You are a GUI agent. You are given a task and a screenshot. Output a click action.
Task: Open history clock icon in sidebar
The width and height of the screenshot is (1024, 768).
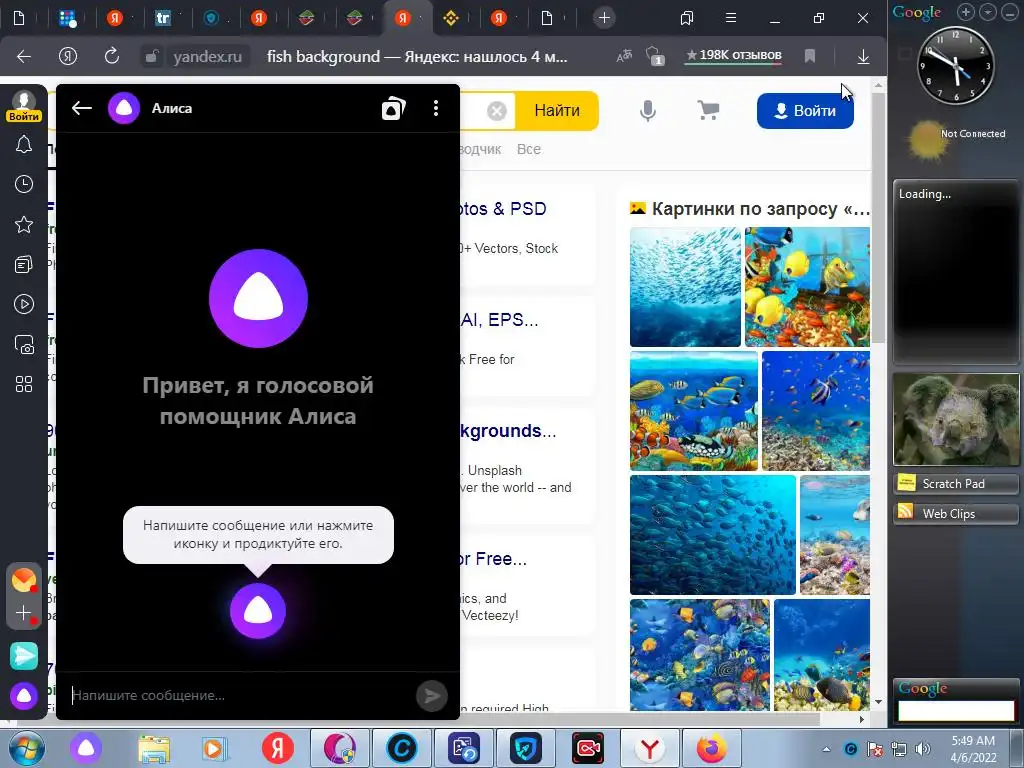tap(24, 184)
